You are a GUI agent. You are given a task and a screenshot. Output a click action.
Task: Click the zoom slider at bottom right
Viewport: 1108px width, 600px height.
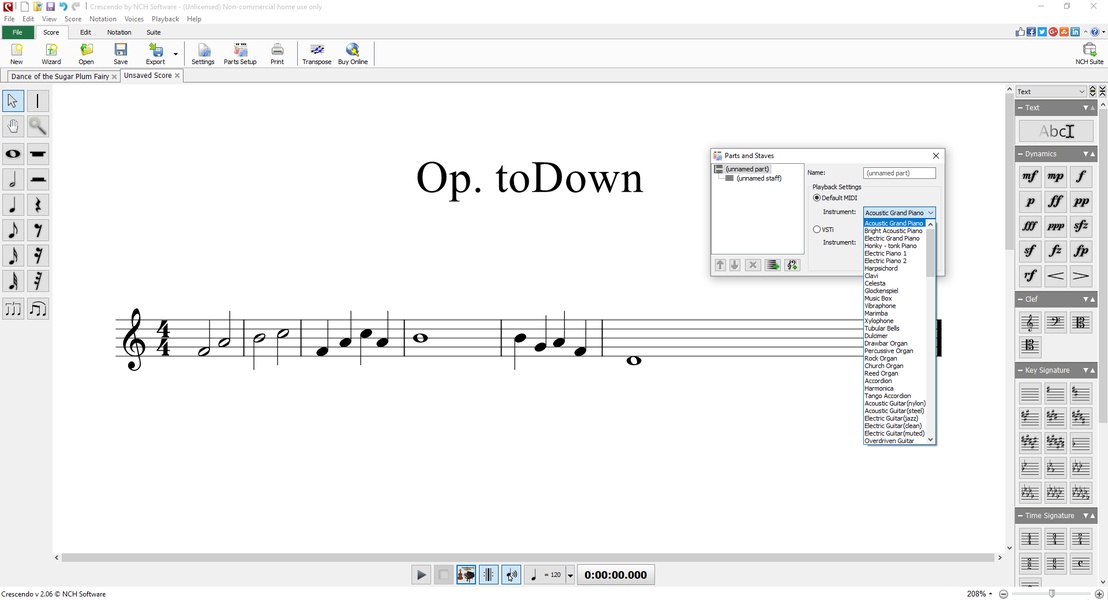1051,594
